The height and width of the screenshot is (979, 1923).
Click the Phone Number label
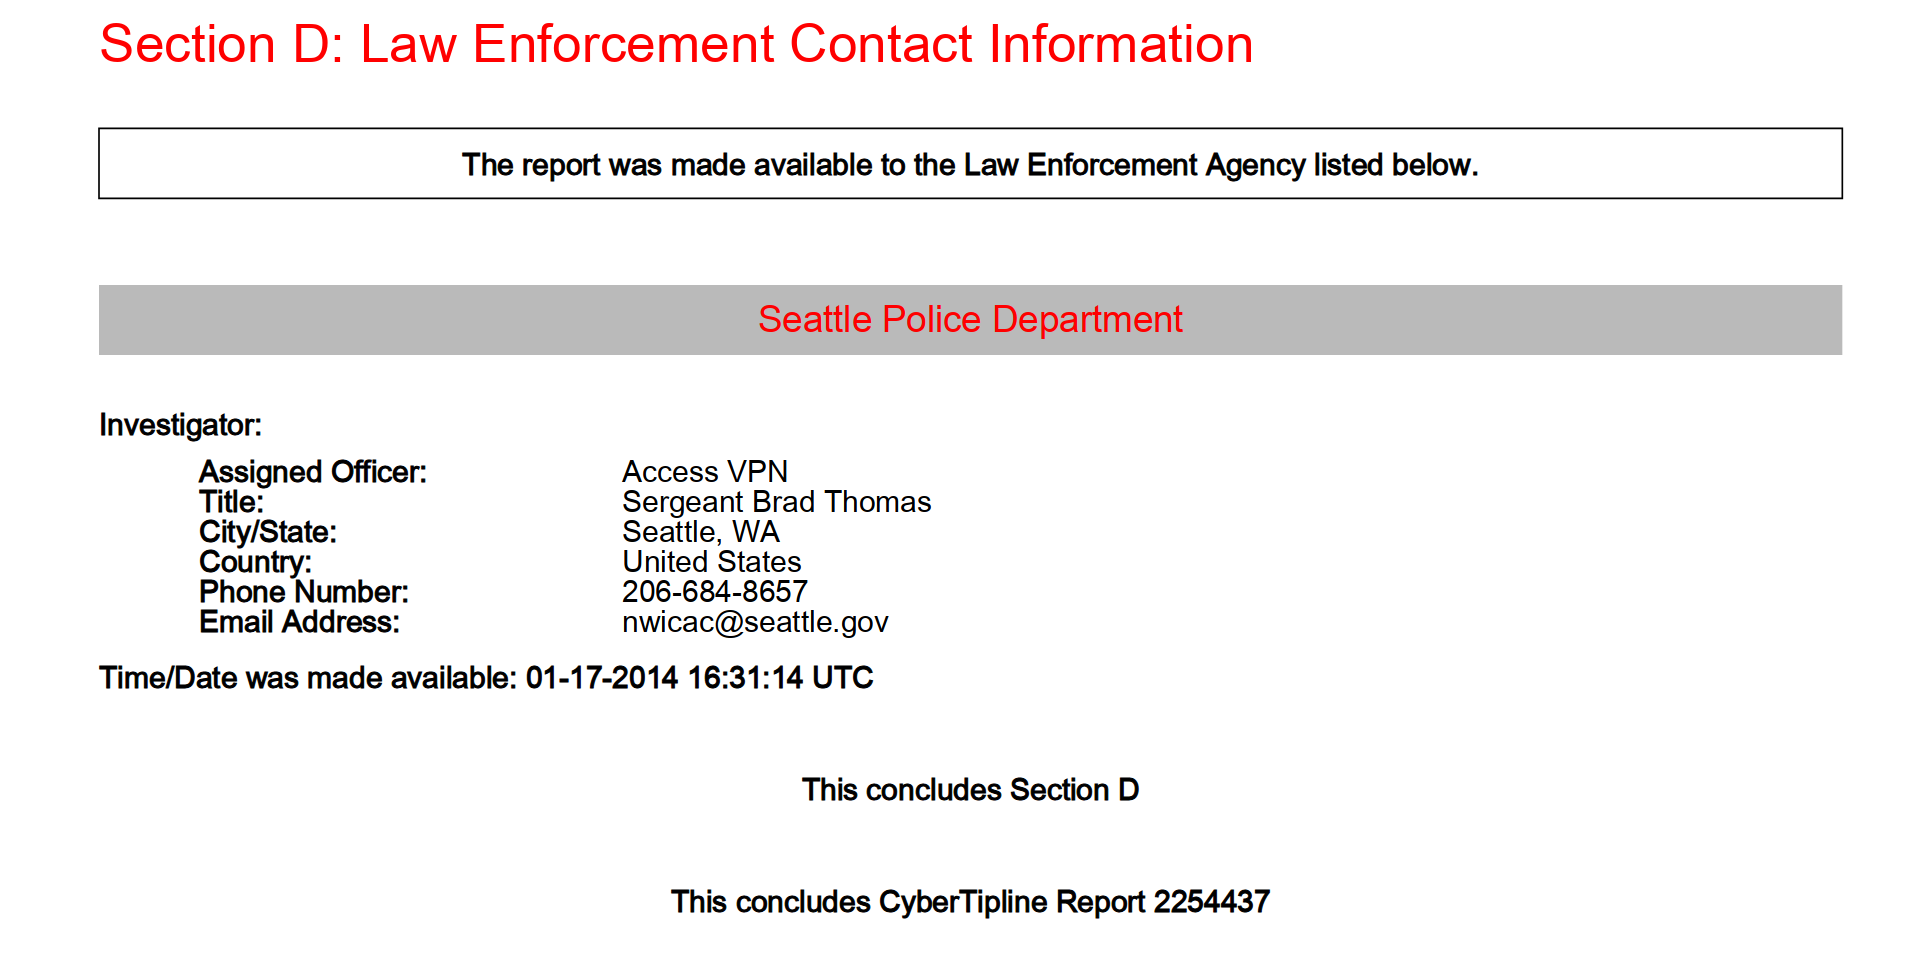(x=303, y=592)
